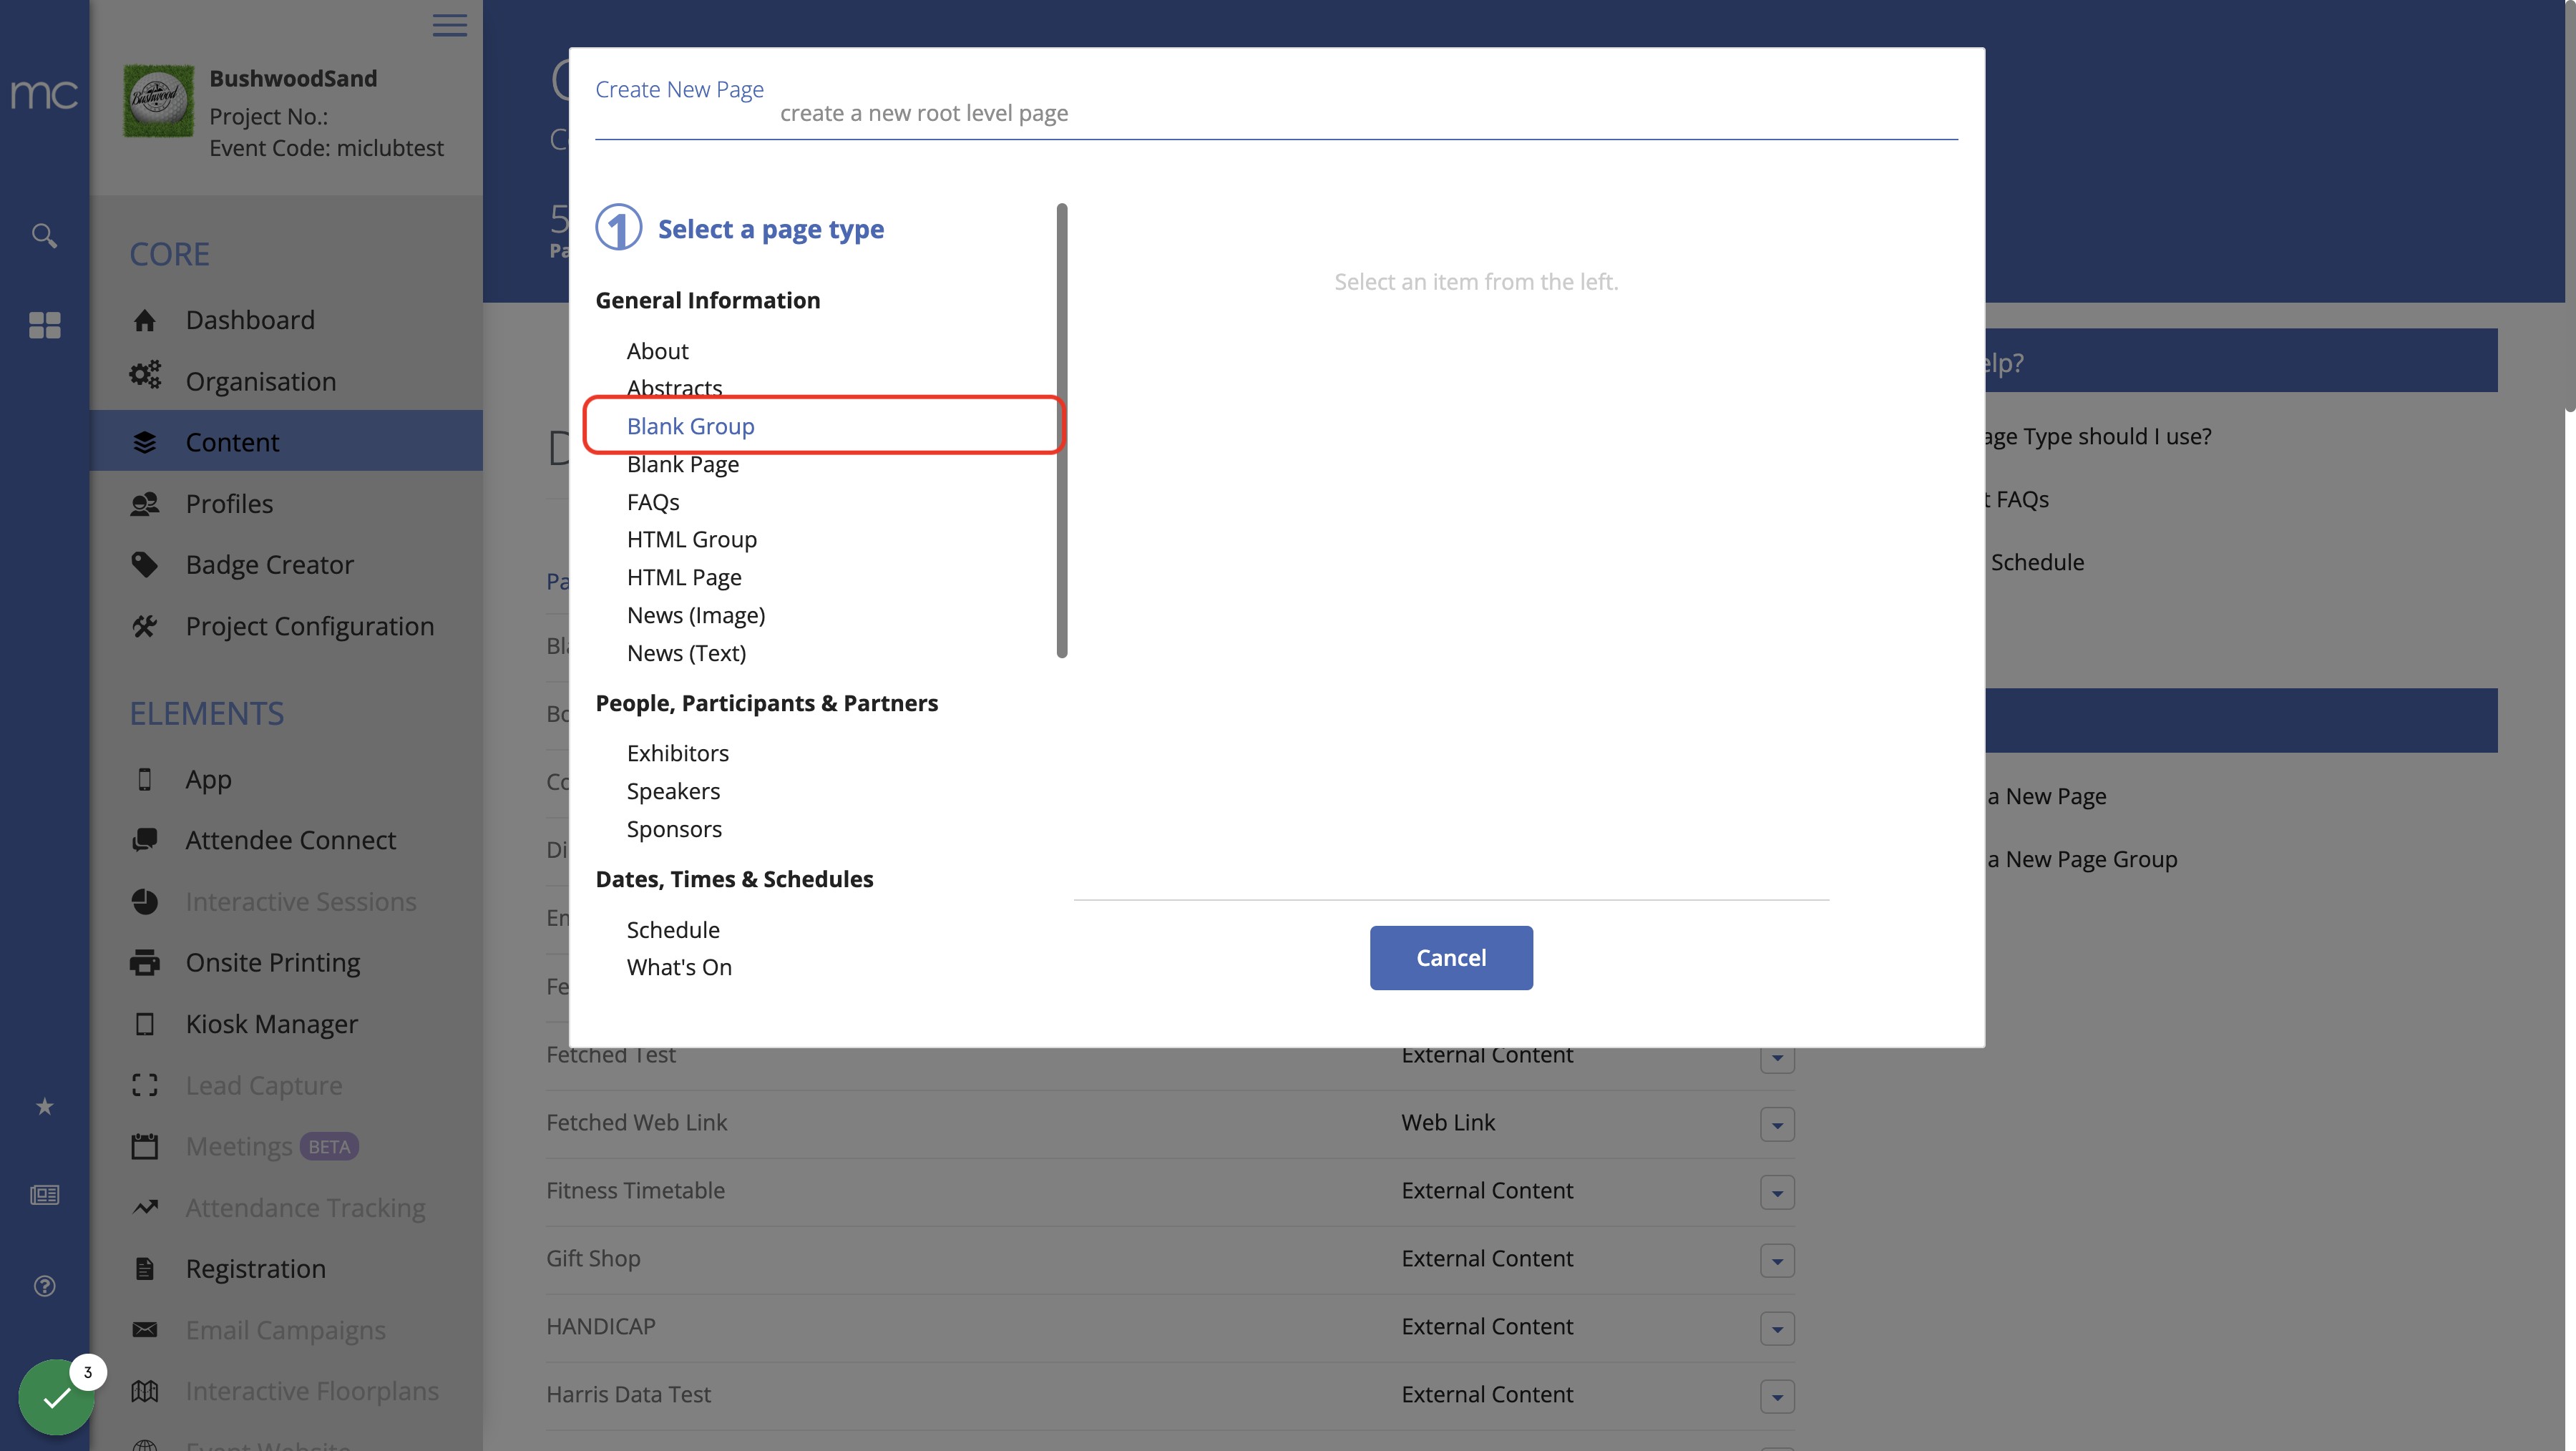Select About page type
This screenshot has width=2576, height=1451.
point(658,351)
